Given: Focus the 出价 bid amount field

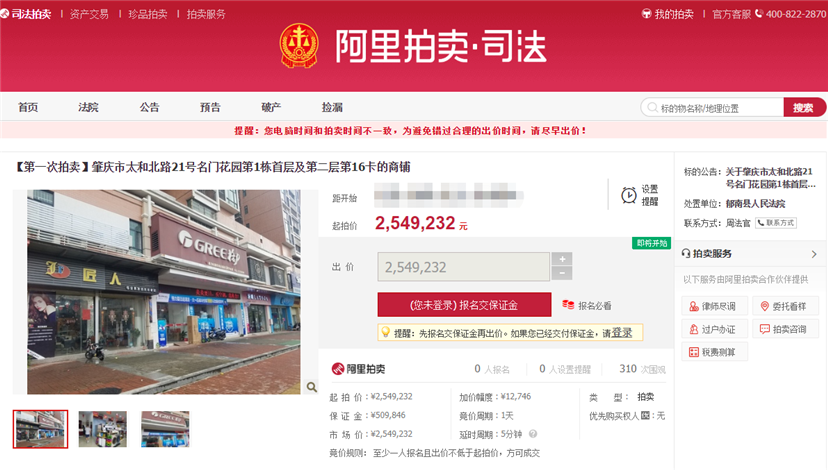Looking at the screenshot, I should [464, 267].
